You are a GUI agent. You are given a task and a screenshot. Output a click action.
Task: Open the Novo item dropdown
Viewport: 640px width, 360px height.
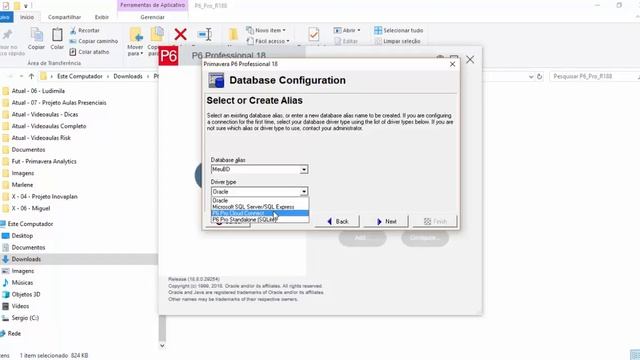pos(266,30)
